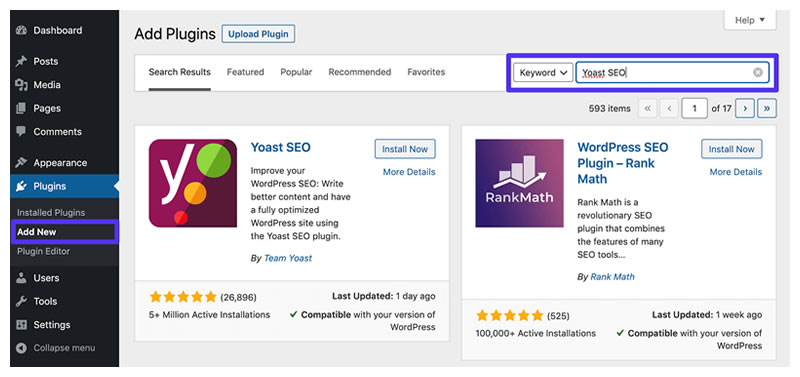Switch to Search Results tab

tap(180, 72)
